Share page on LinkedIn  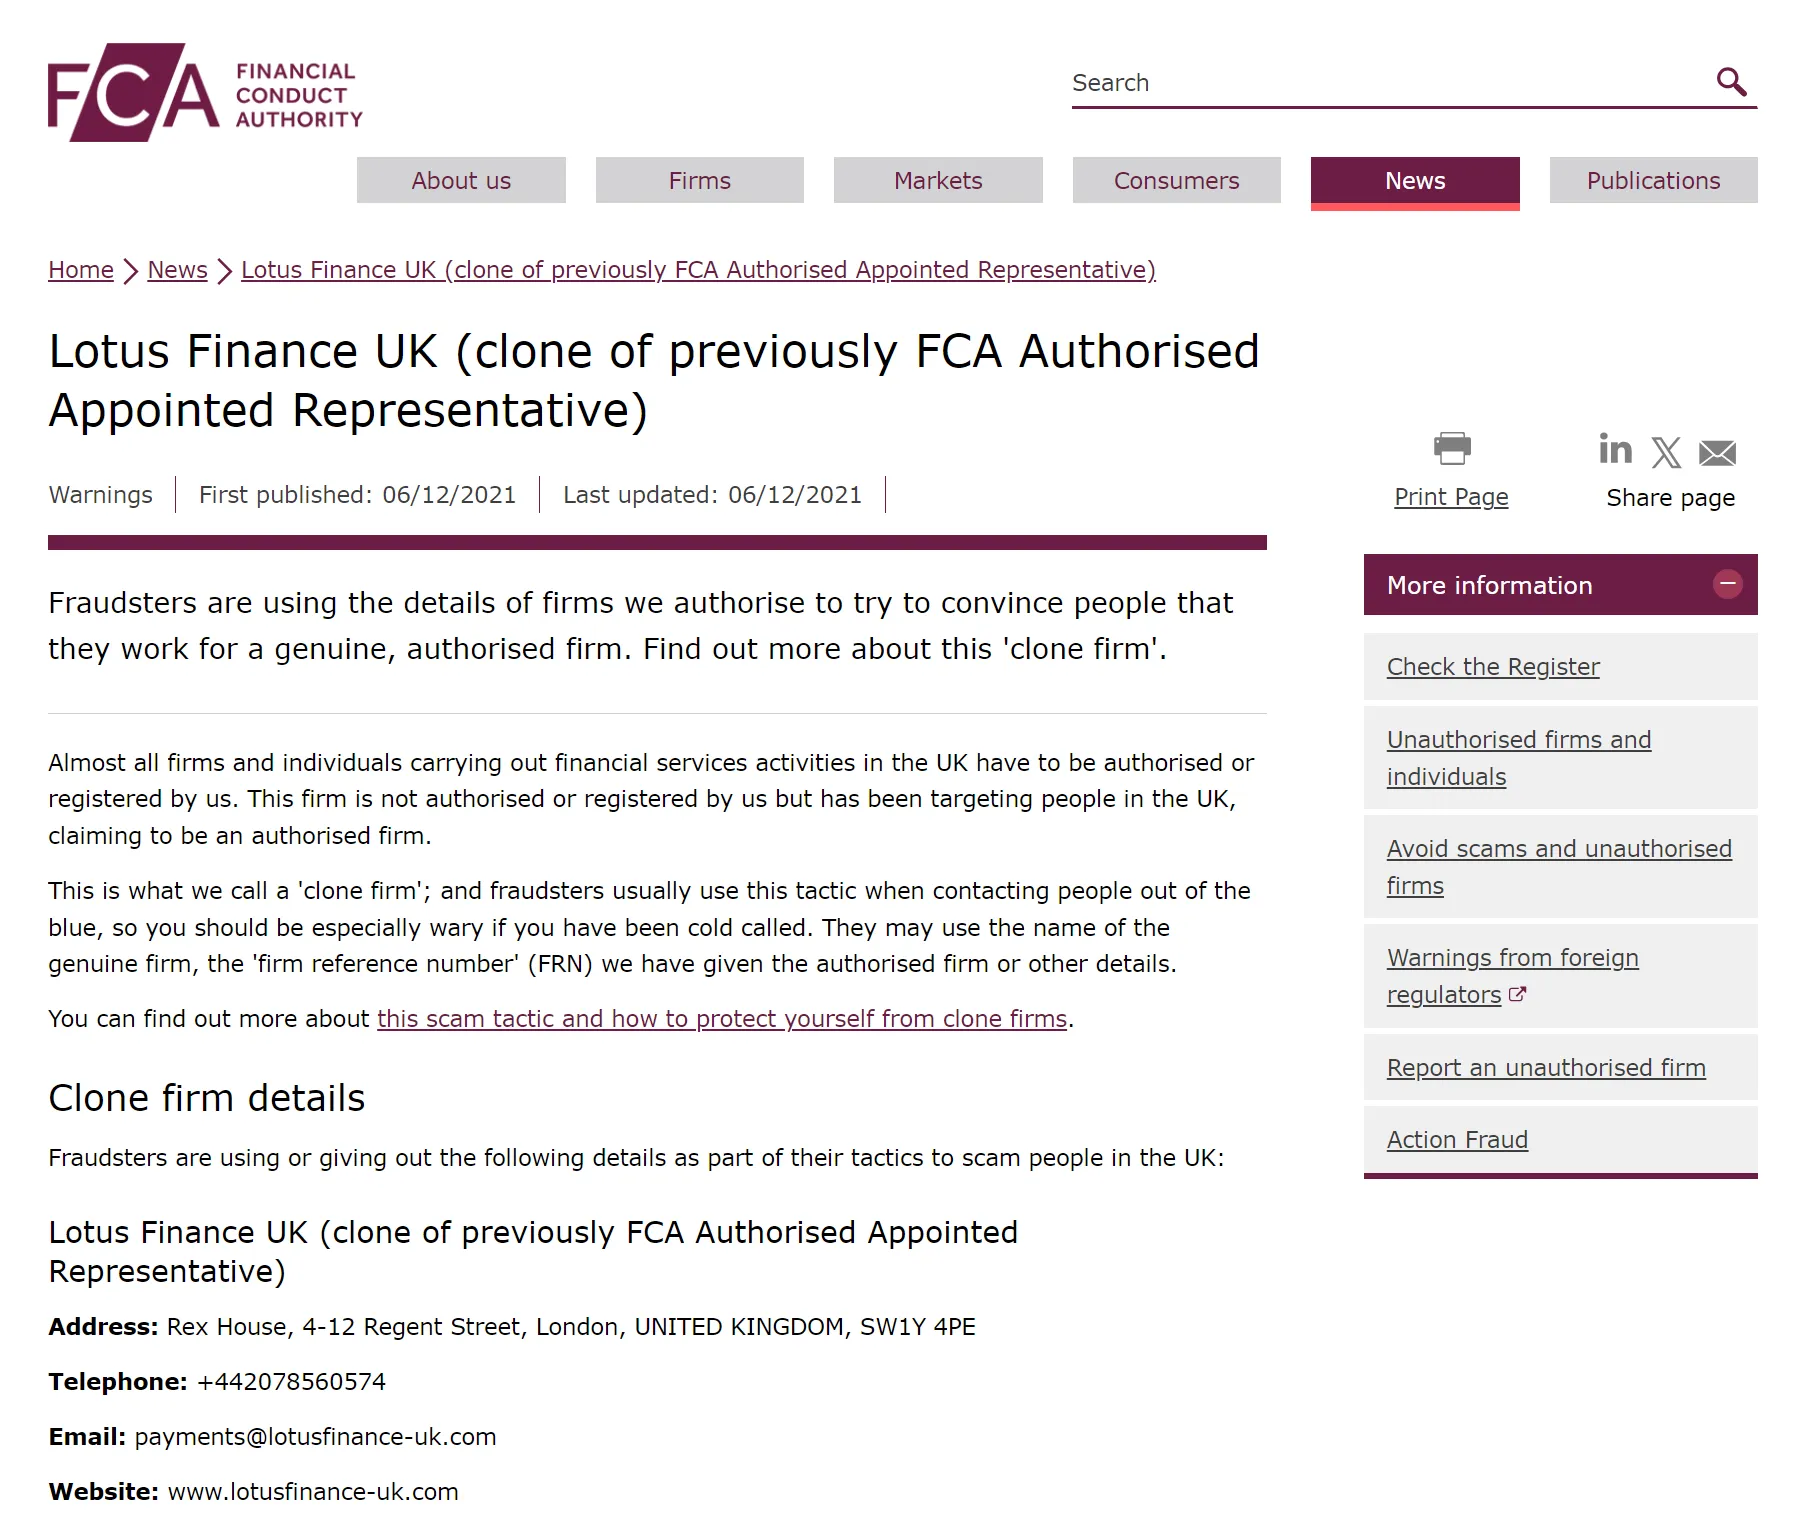pyautogui.click(x=1615, y=450)
